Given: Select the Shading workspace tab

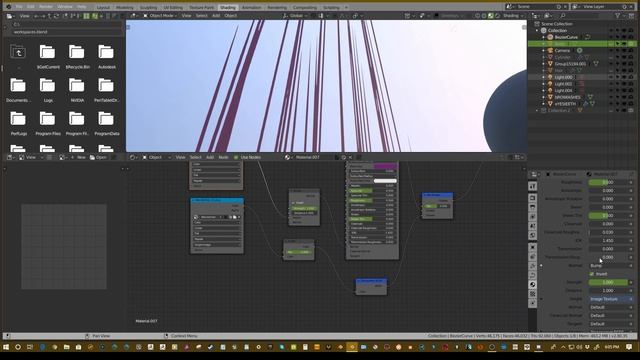Looking at the screenshot, I should click(x=227, y=7).
